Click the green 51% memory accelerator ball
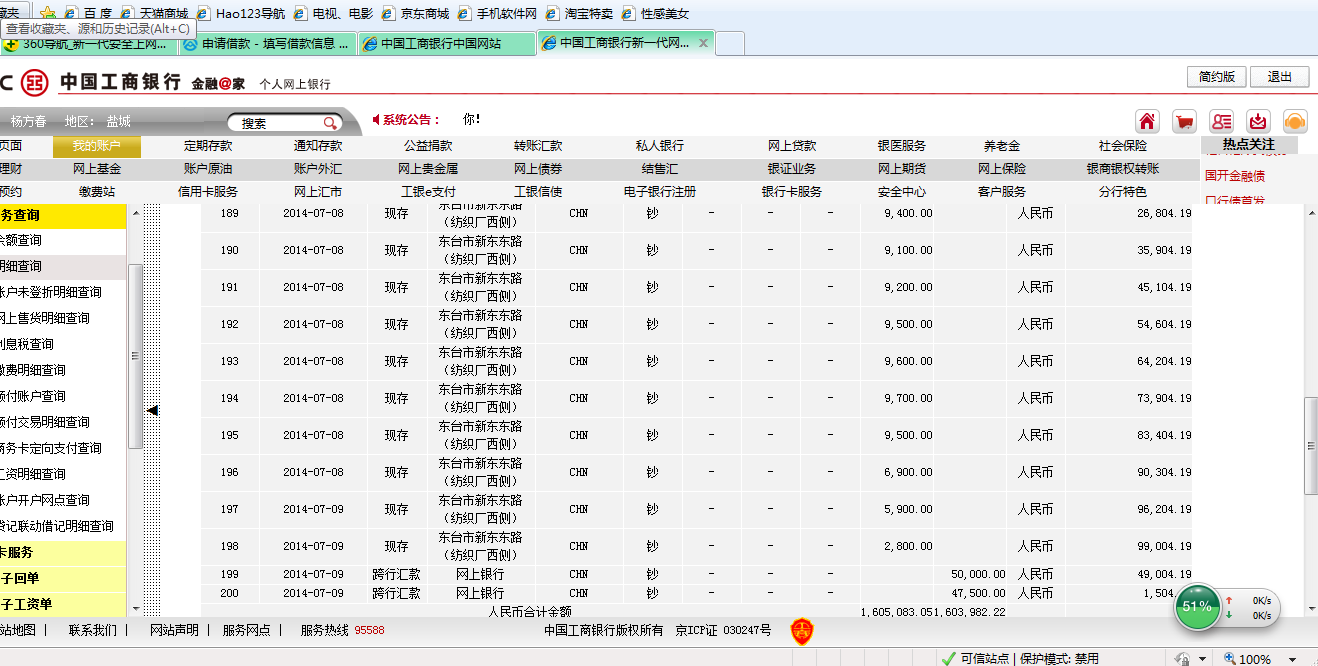The height and width of the screenshot is (666, 1318). 1197,607
